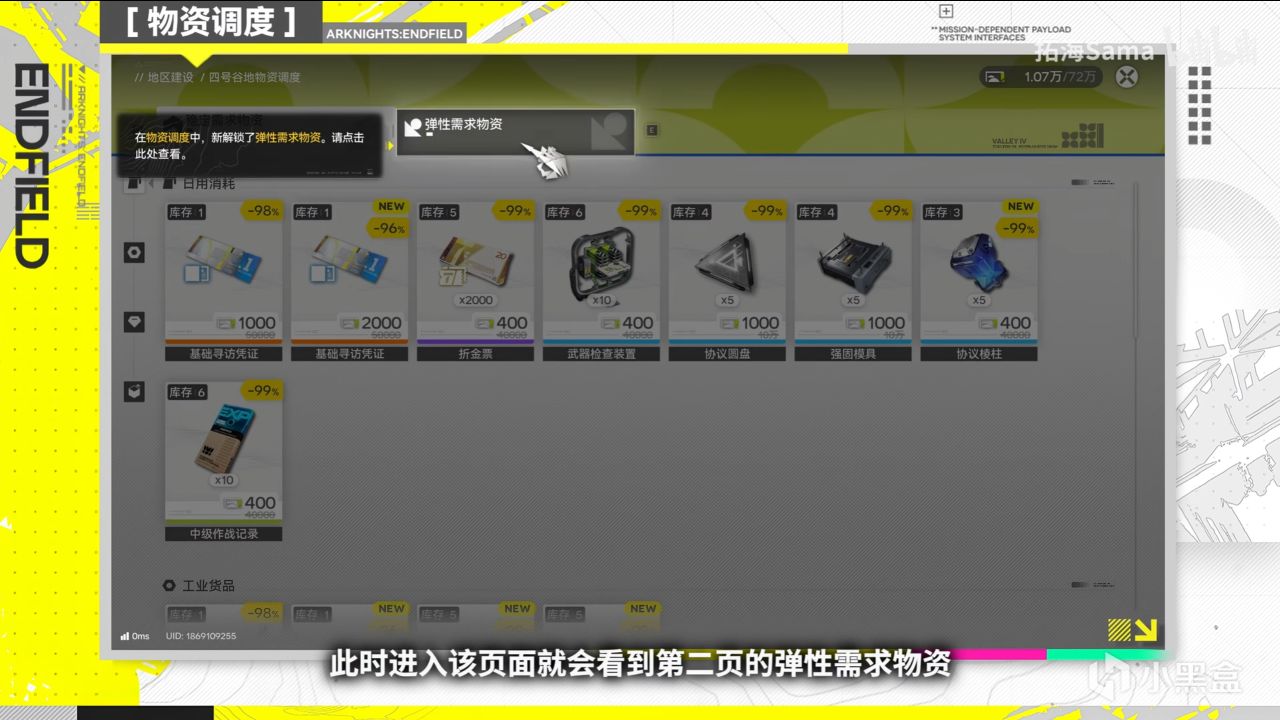
Task: Click the 库存 5 label on 折金票
Action: [x=439, y=212]
